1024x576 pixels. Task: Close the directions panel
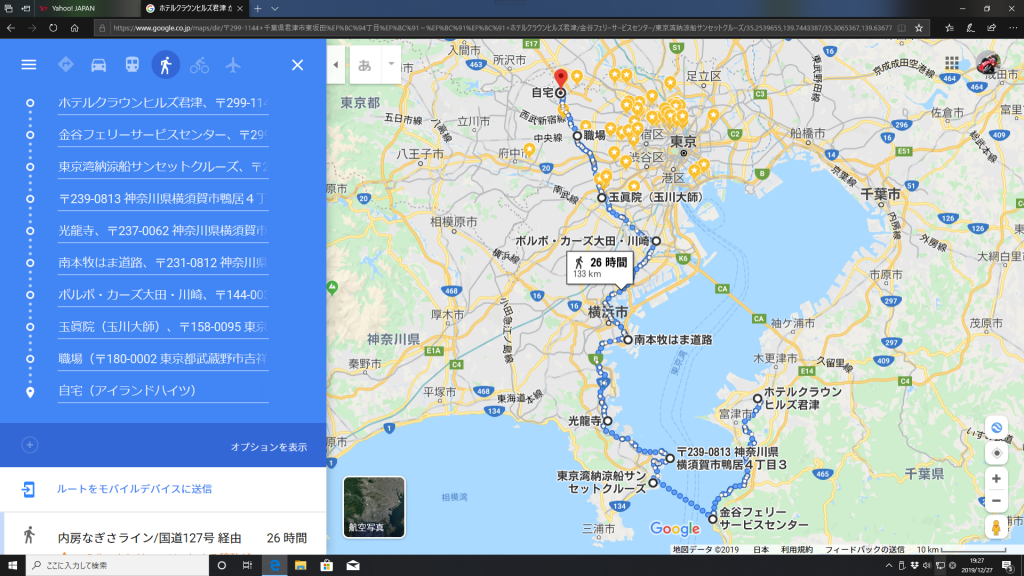click(297, 65)
